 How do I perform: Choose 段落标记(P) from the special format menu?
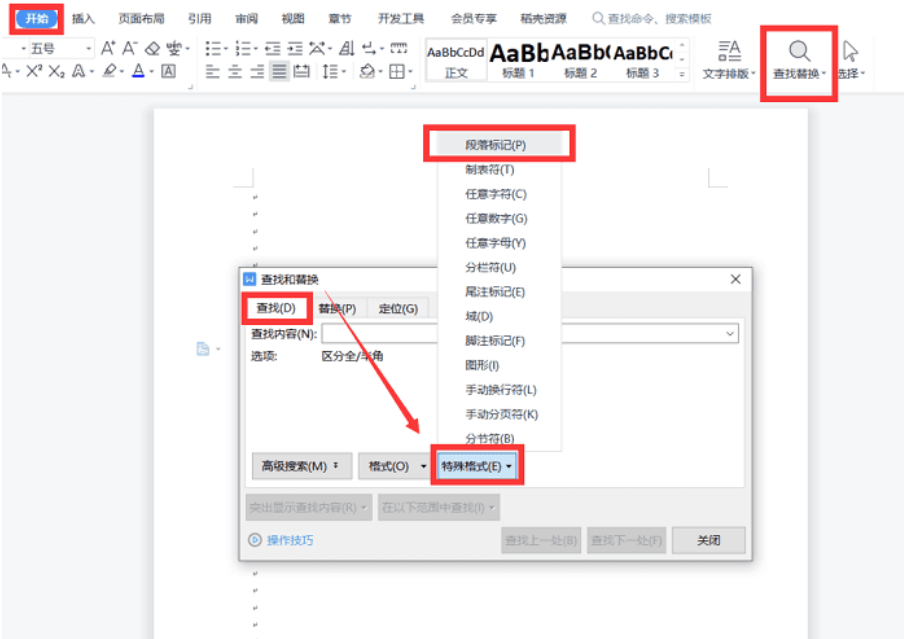[496, 145]
